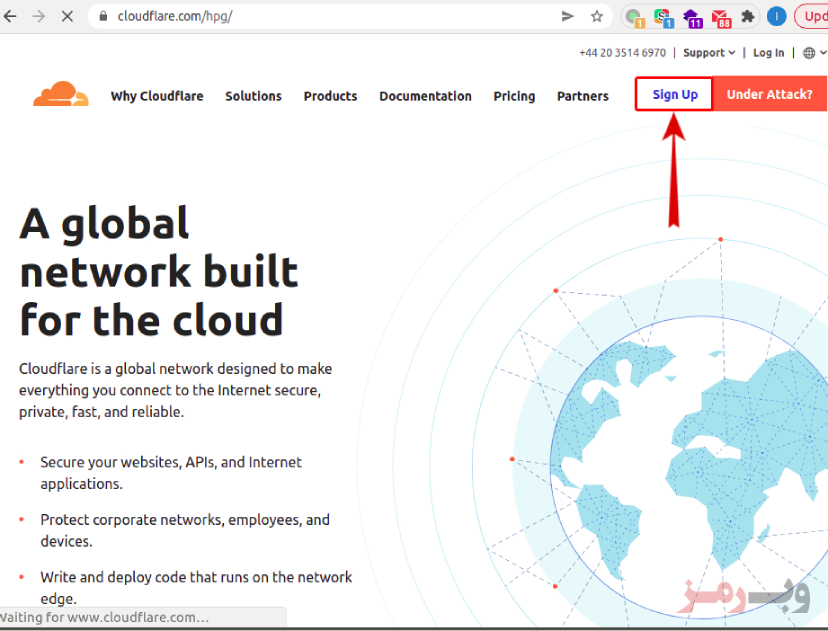Click the bullet "Protect corporate networks, employees, and devices."
828x631 pixels.
tap(185, 530)
